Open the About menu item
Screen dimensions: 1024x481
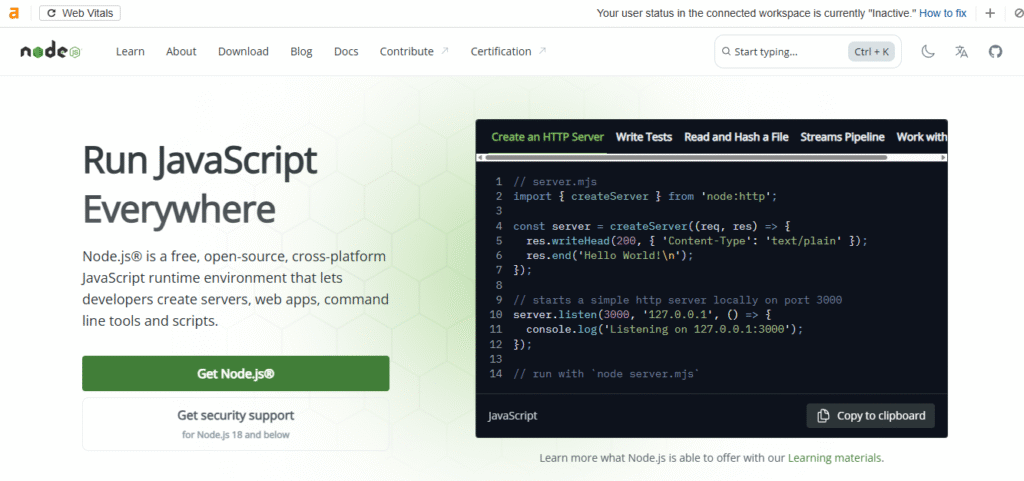pos(181,52)
